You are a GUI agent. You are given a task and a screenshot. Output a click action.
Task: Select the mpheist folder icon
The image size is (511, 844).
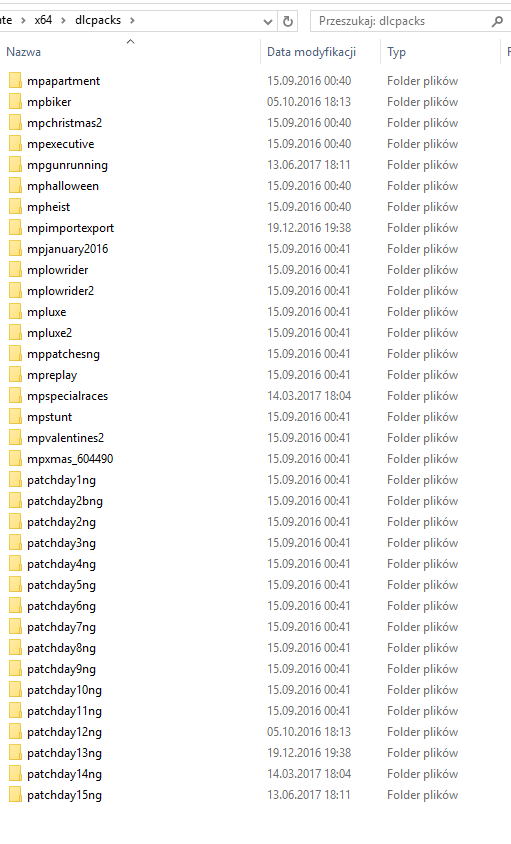(x=15, y=207)
